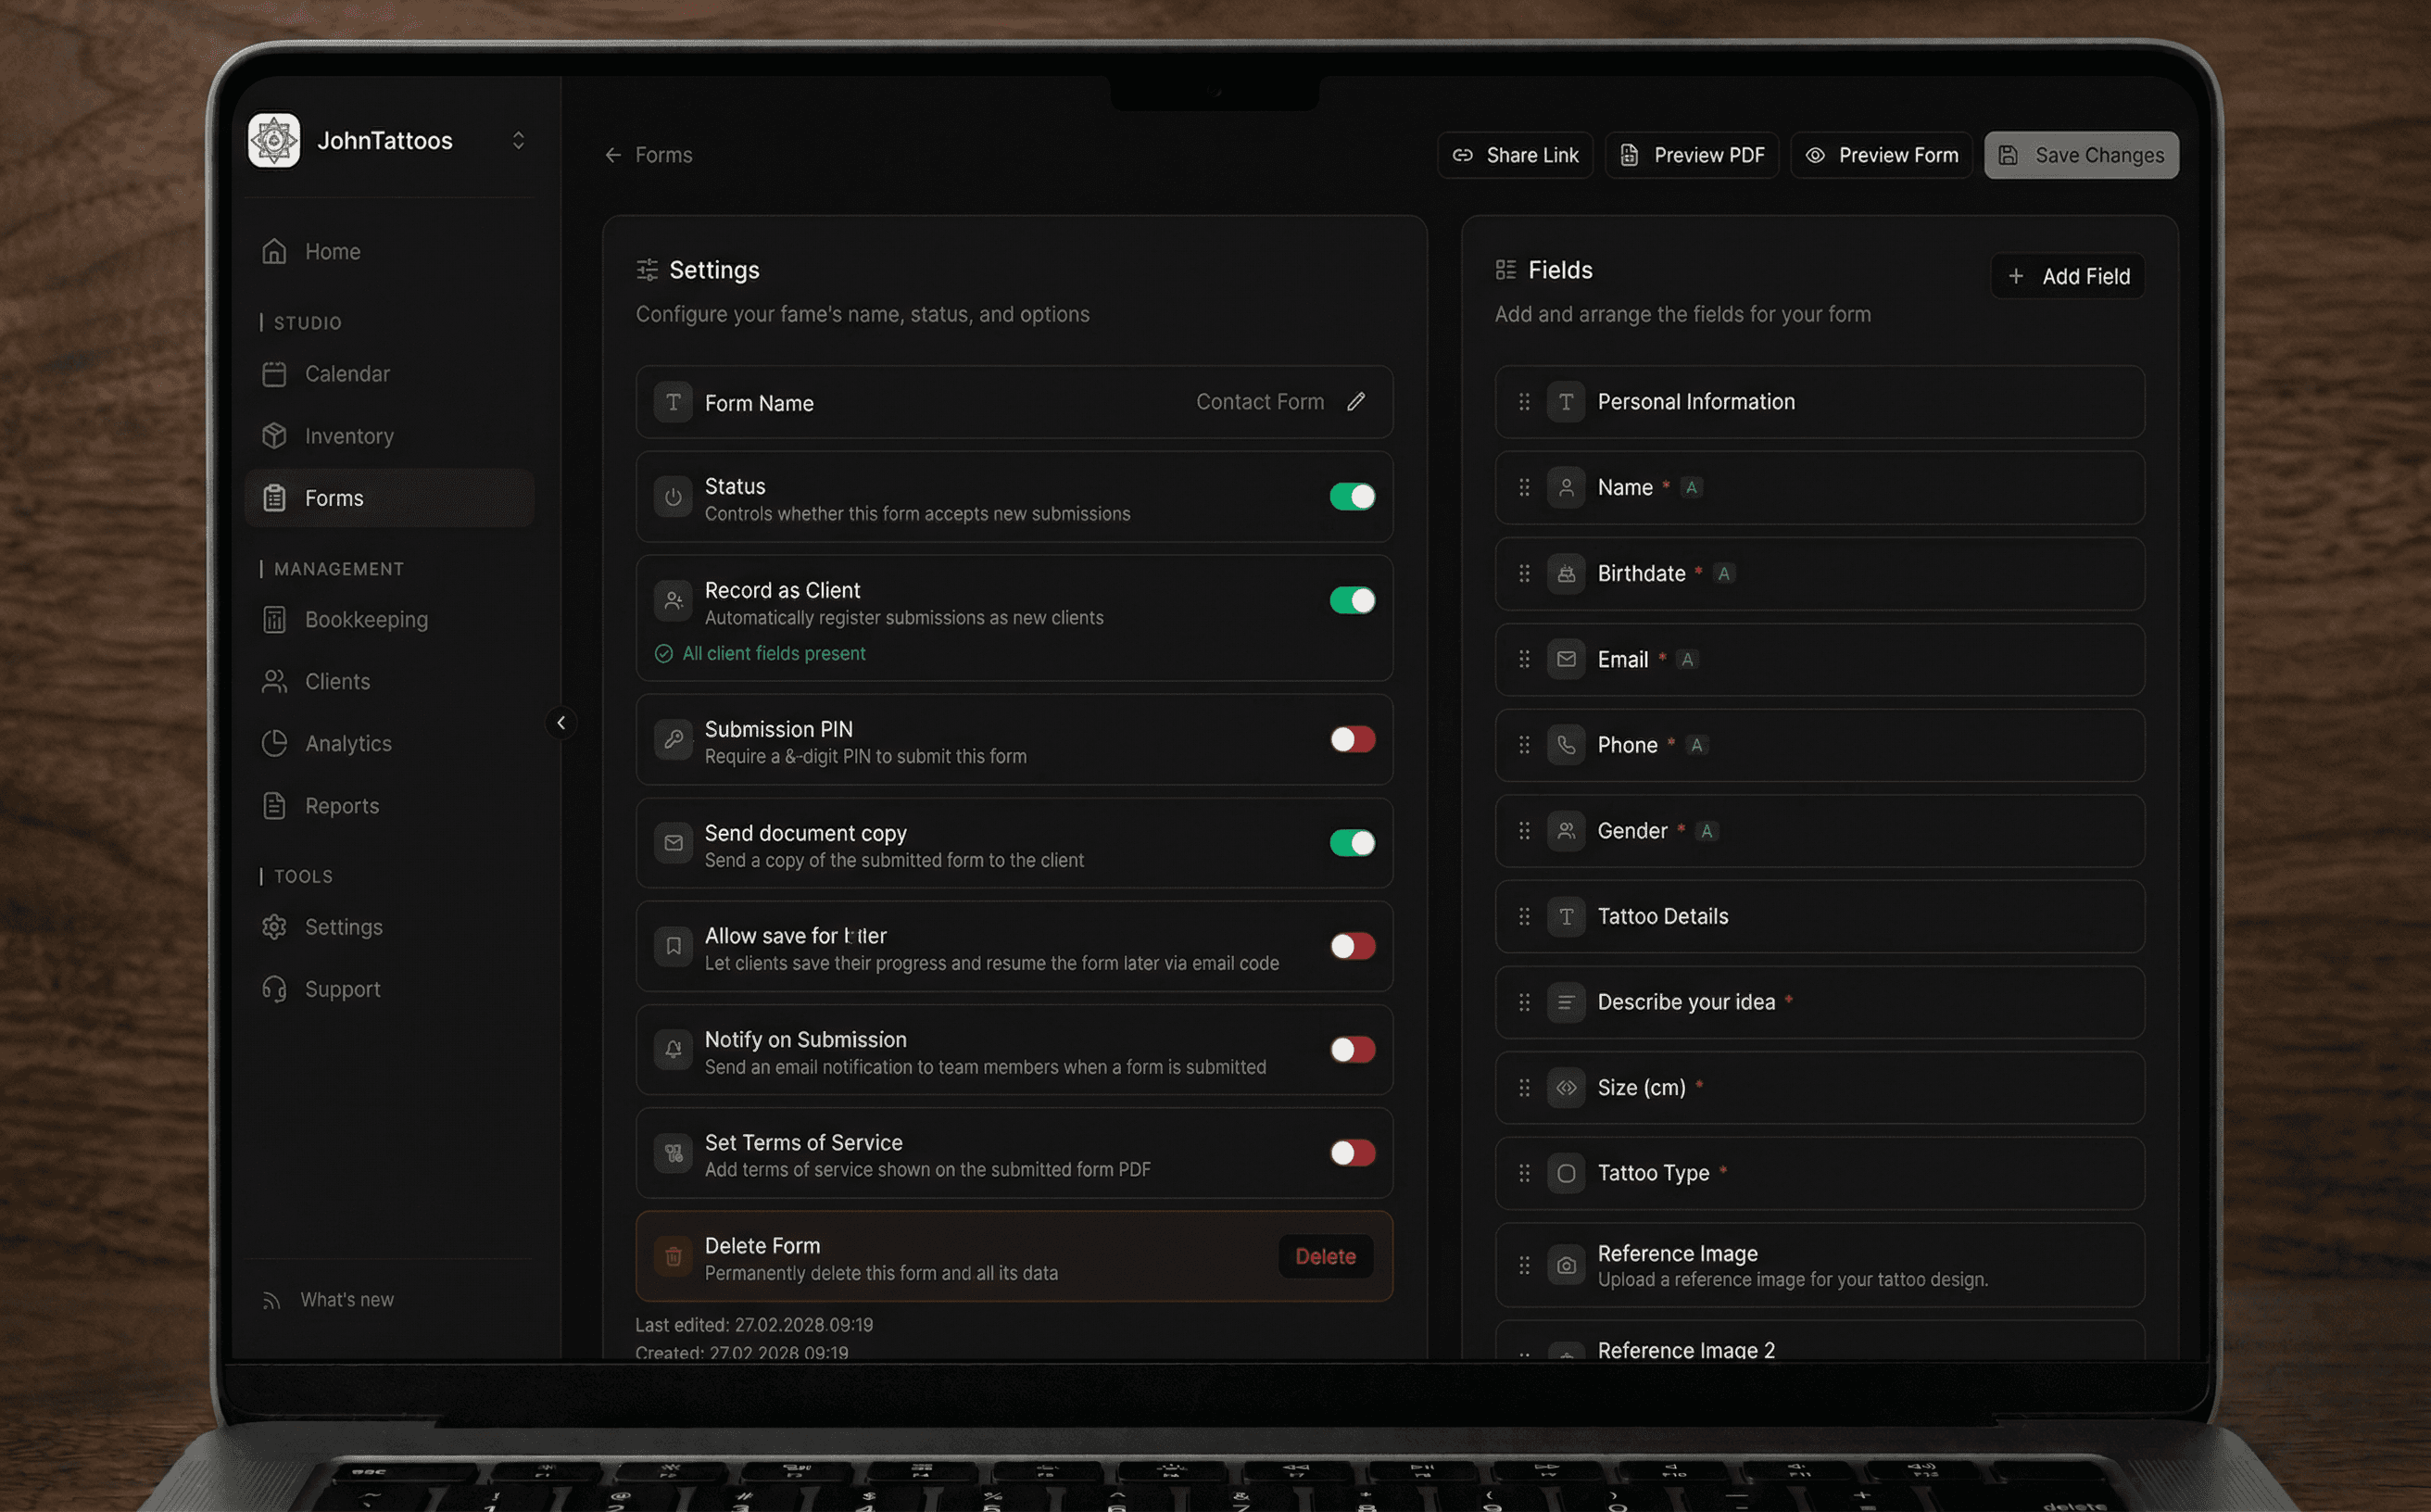2431x1512 pixels.
Task: Click the envelope icon on Email field
Action: 1566,660
